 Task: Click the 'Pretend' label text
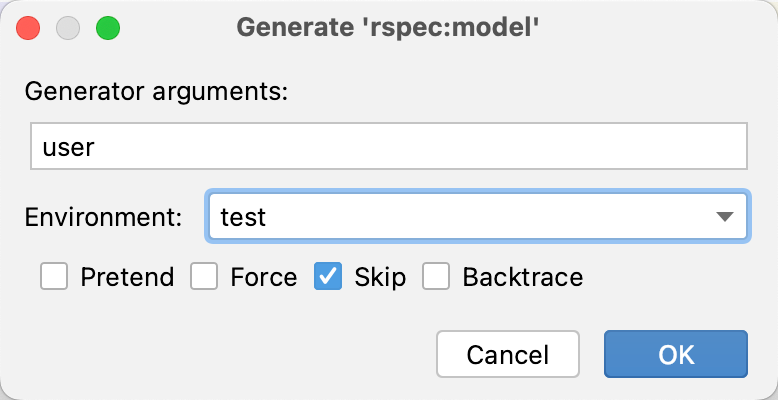[127, 276]
